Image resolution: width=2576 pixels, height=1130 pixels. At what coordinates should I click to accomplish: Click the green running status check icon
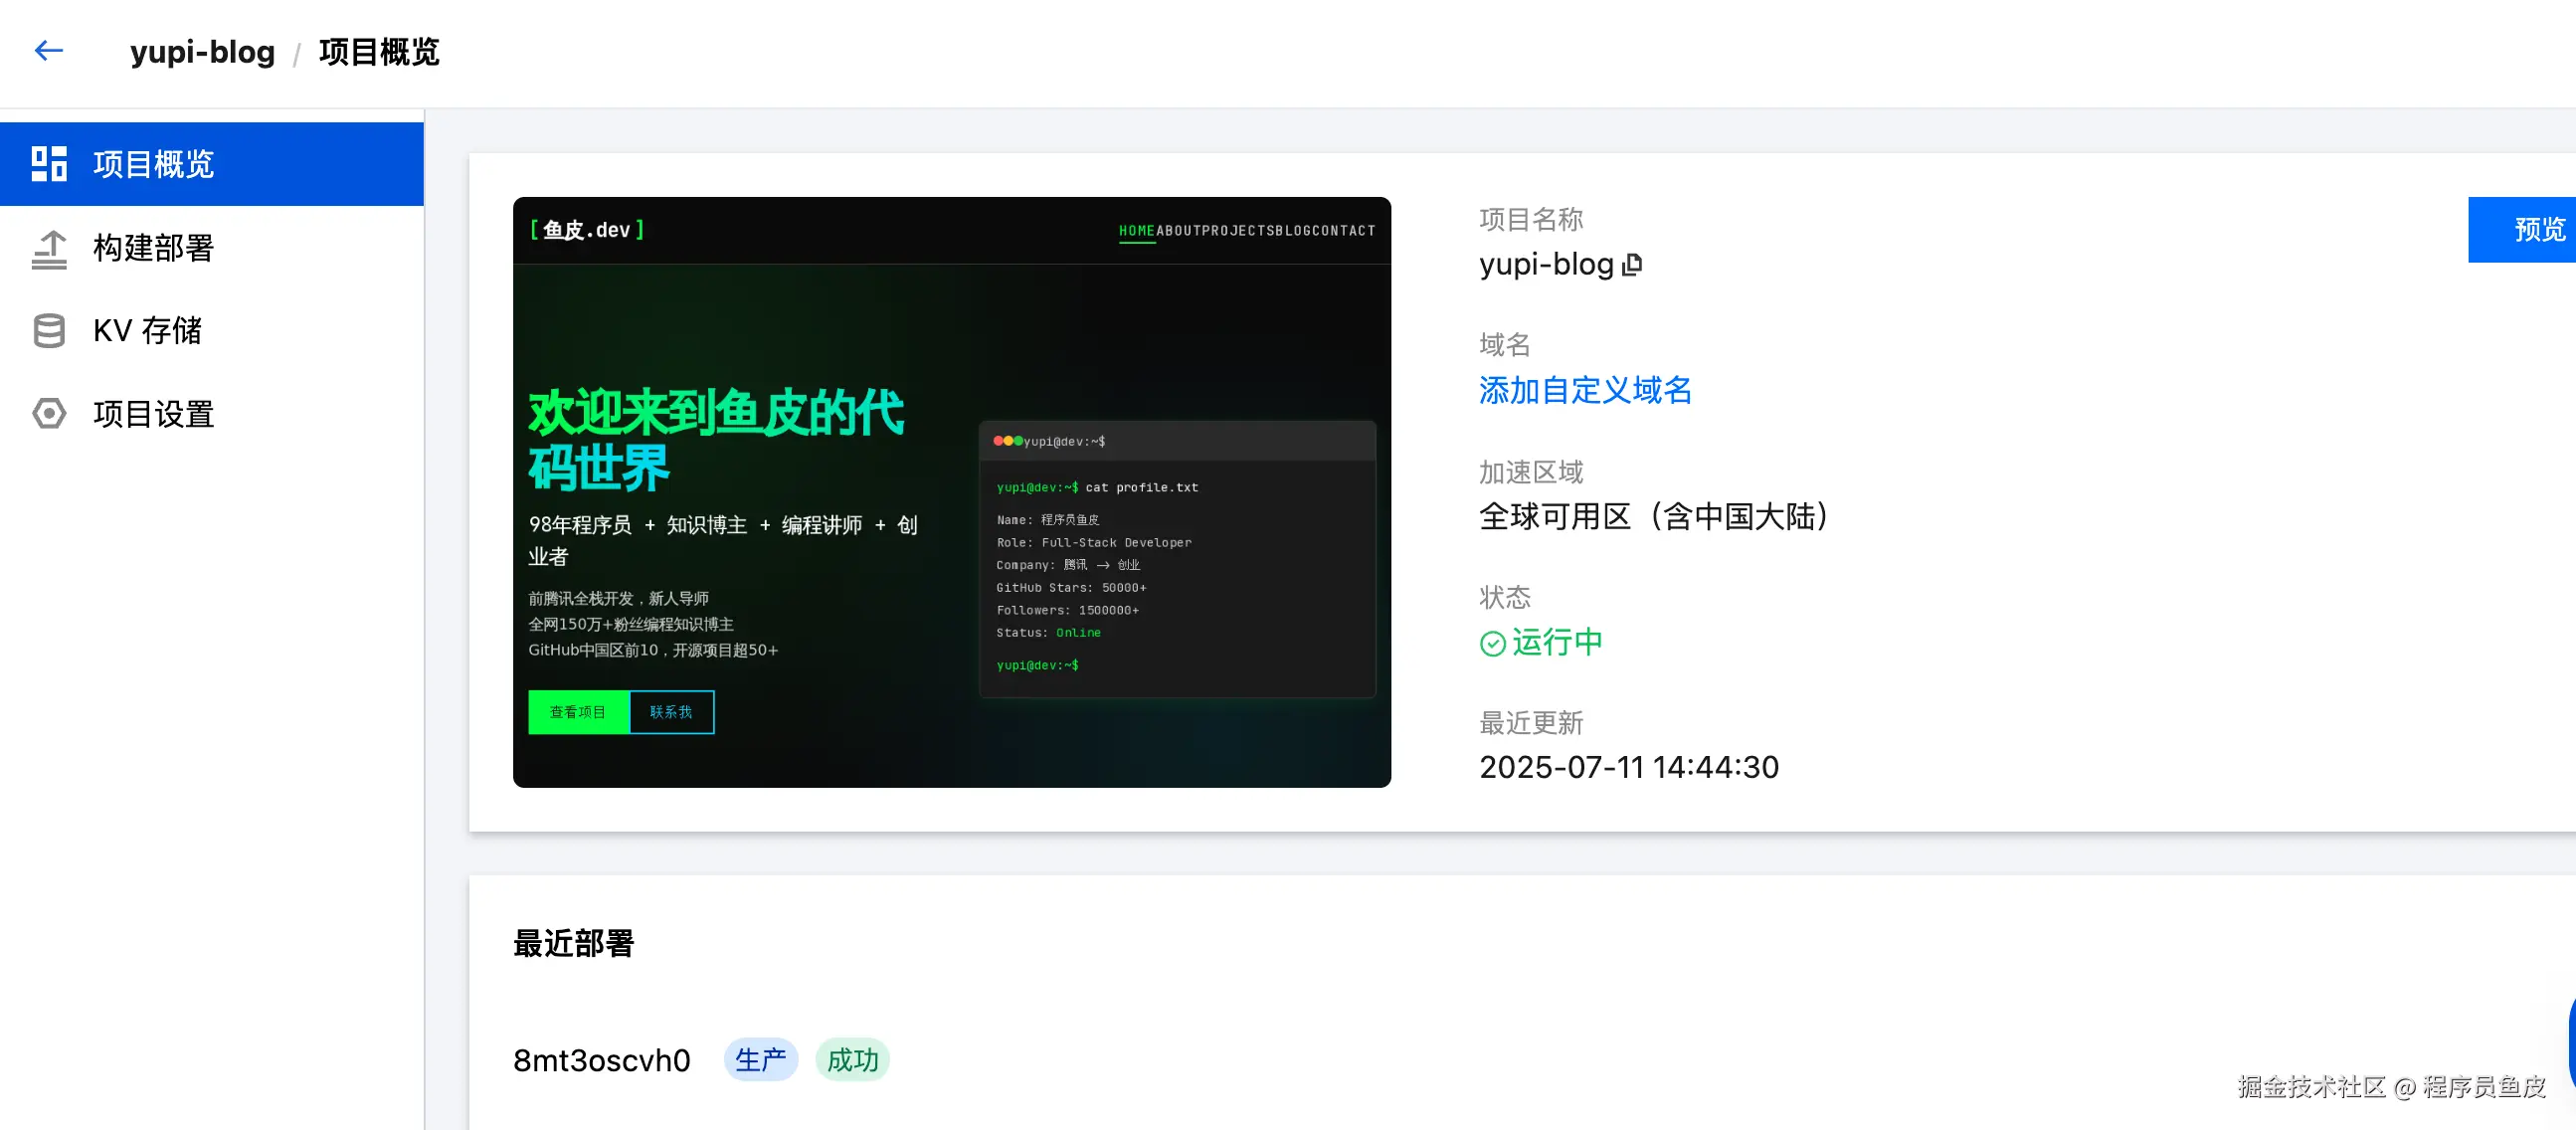point(1492,644)
